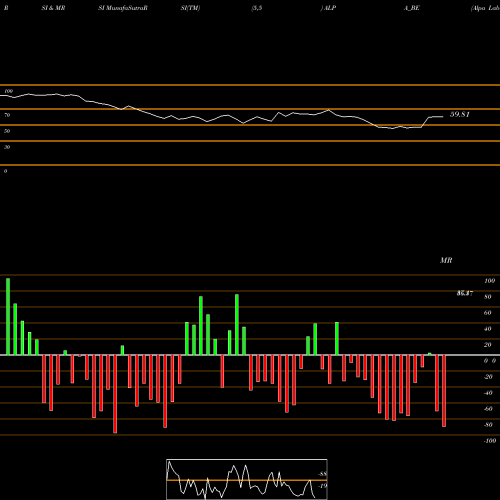Click the ')ALP' header text
This screenshot has width=500, height=500.
328,8
